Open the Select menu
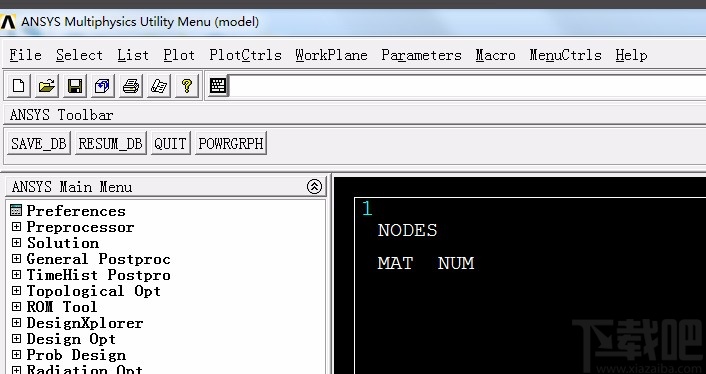706x374 pixels. (x=80, y=55)
